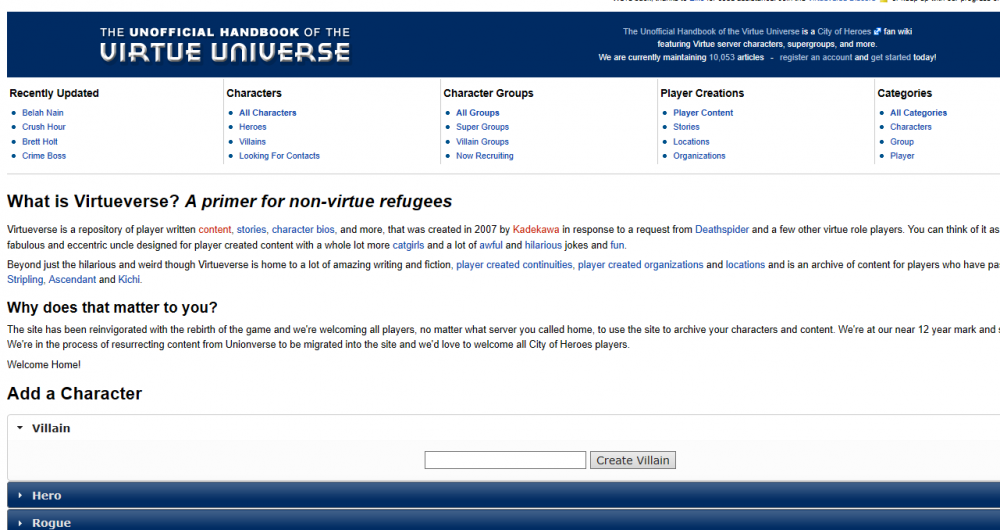This screenshot has height=530, width=1000.
Task: Select the Now Recruiting link
Action: click(x=484, y=156)
